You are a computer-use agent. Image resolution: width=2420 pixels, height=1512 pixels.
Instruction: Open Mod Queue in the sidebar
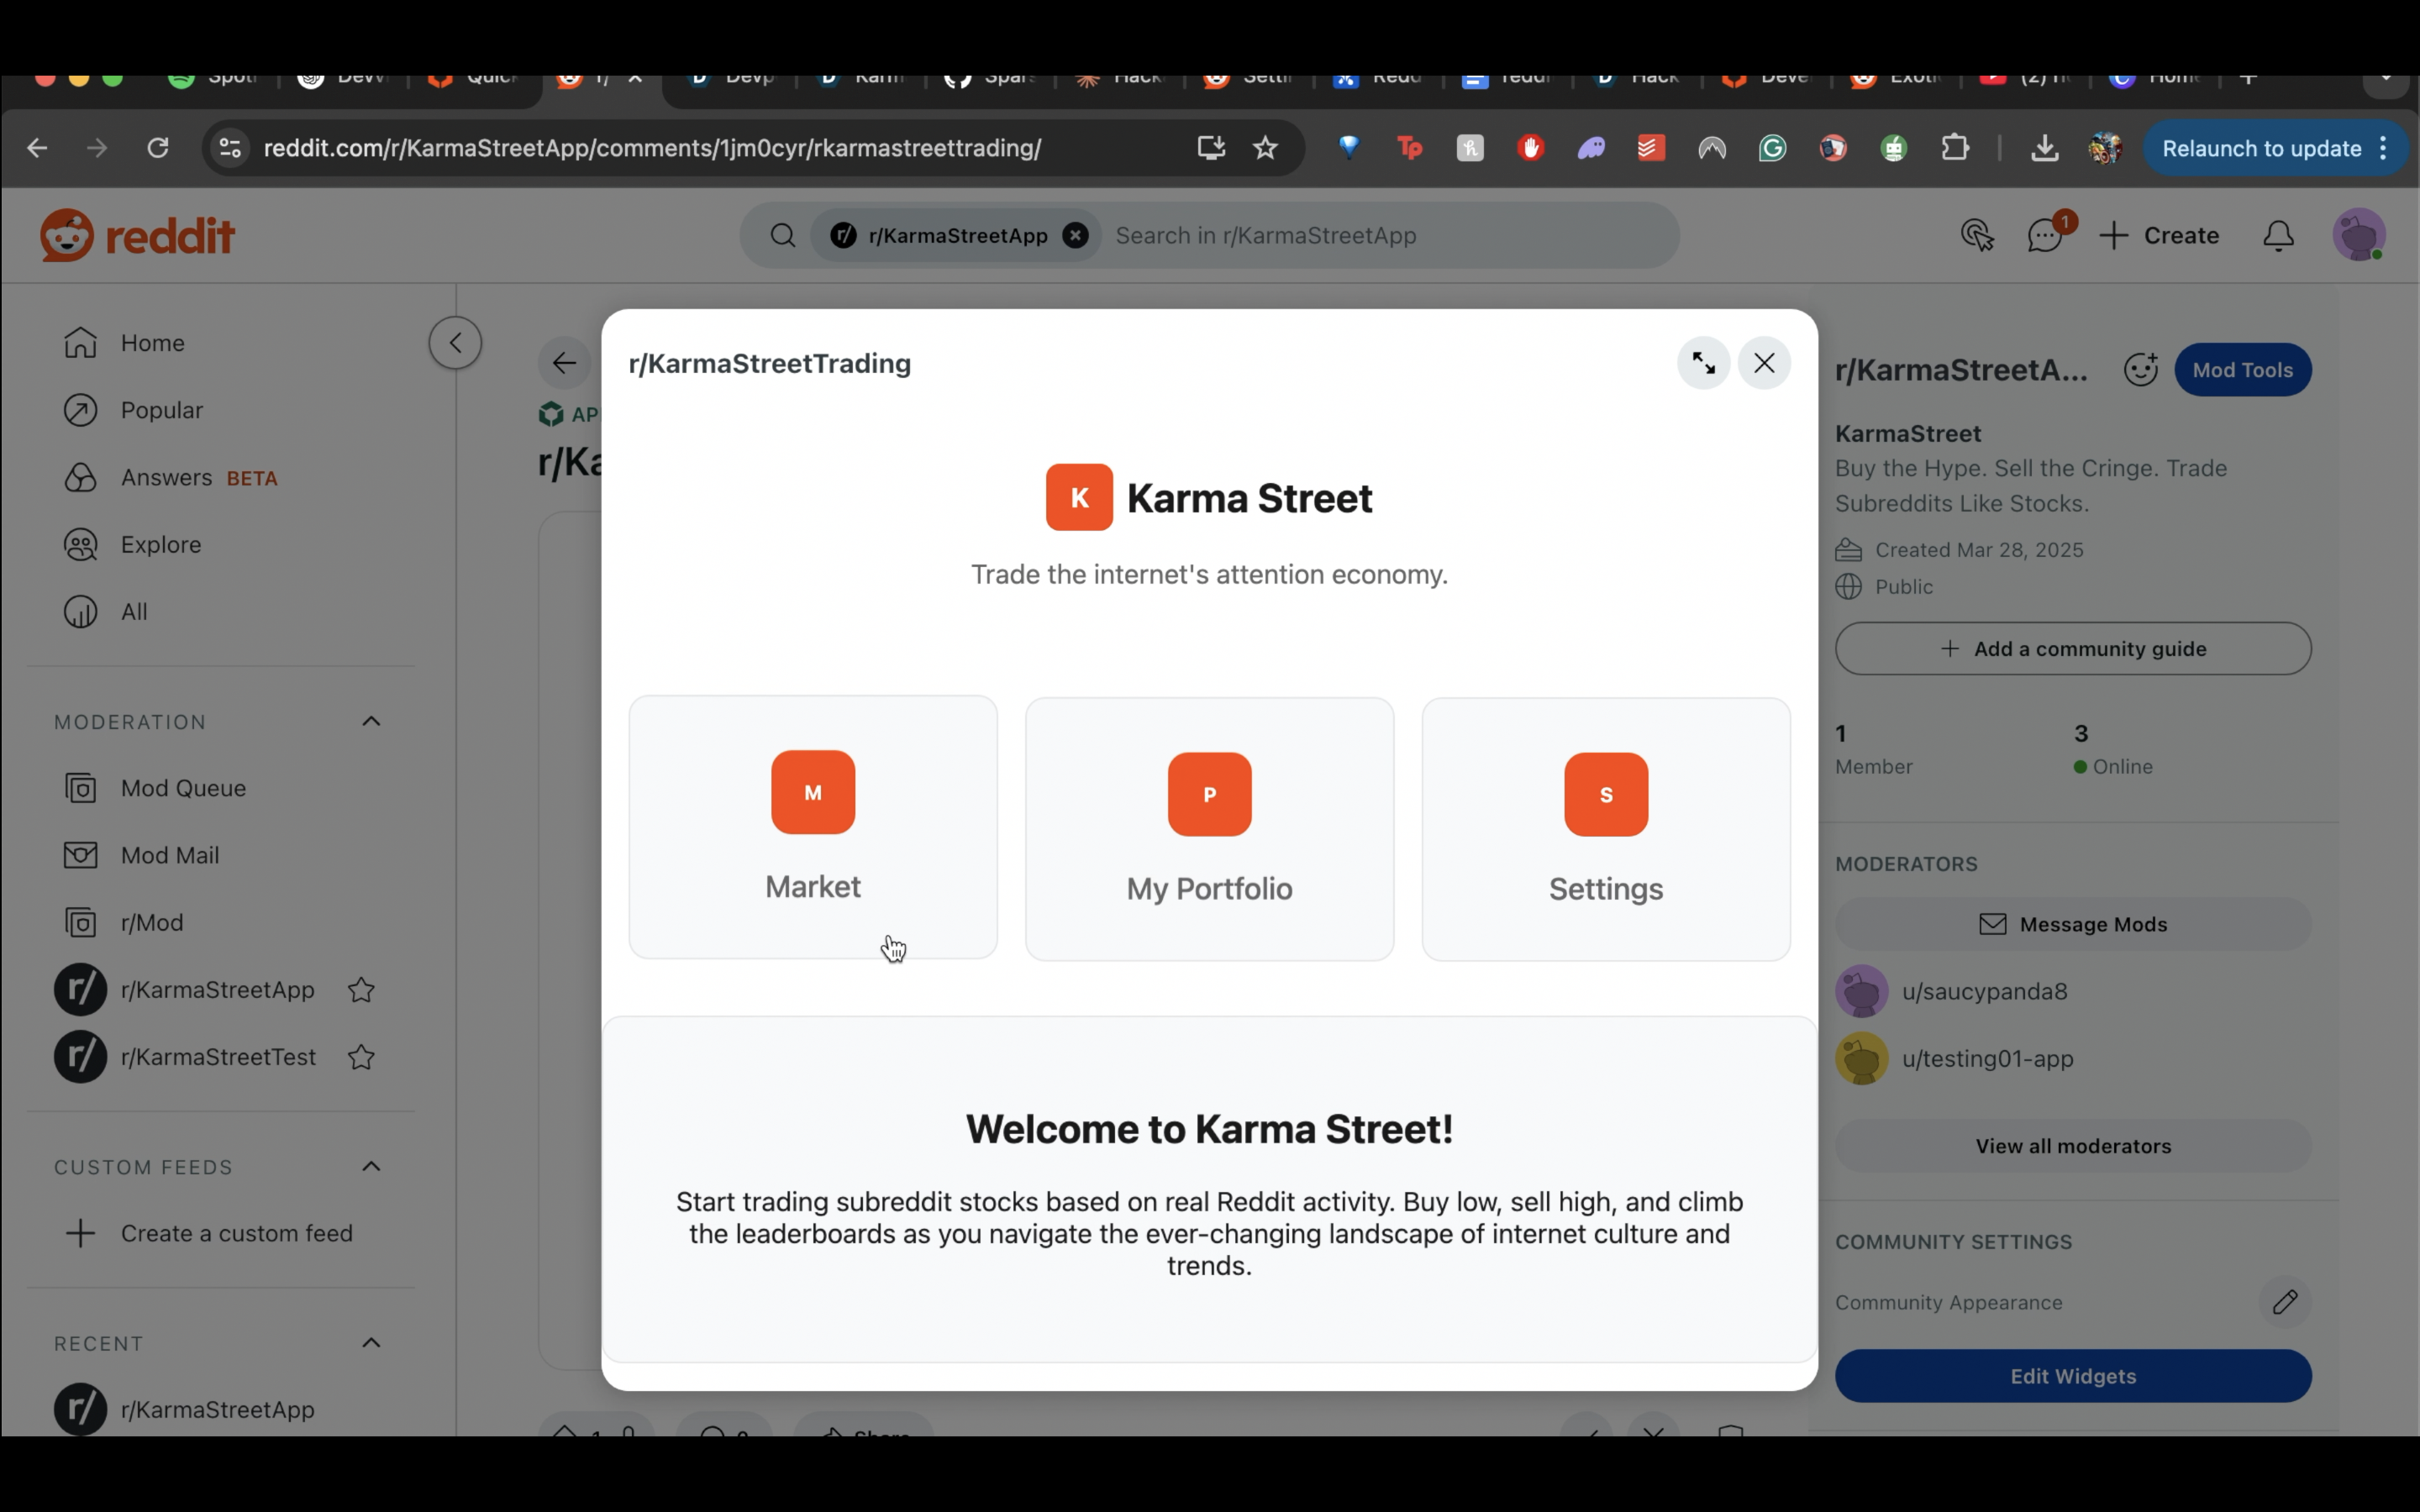pos(183,788)
